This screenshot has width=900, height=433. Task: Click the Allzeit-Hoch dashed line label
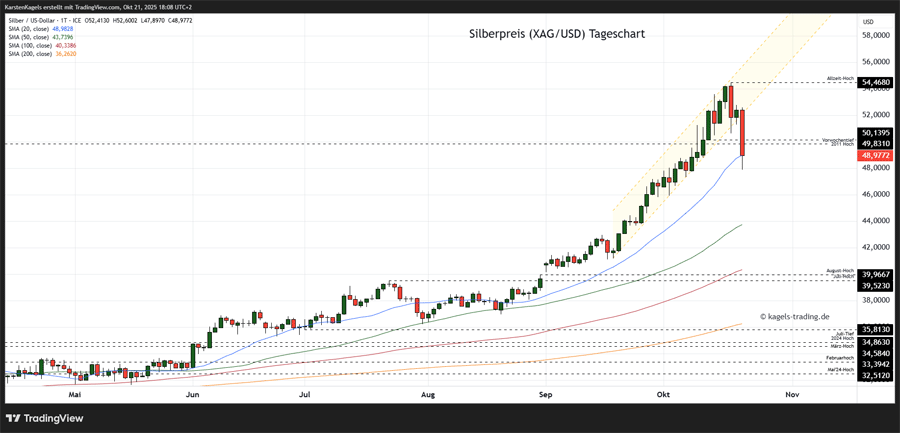coord(839,78)
